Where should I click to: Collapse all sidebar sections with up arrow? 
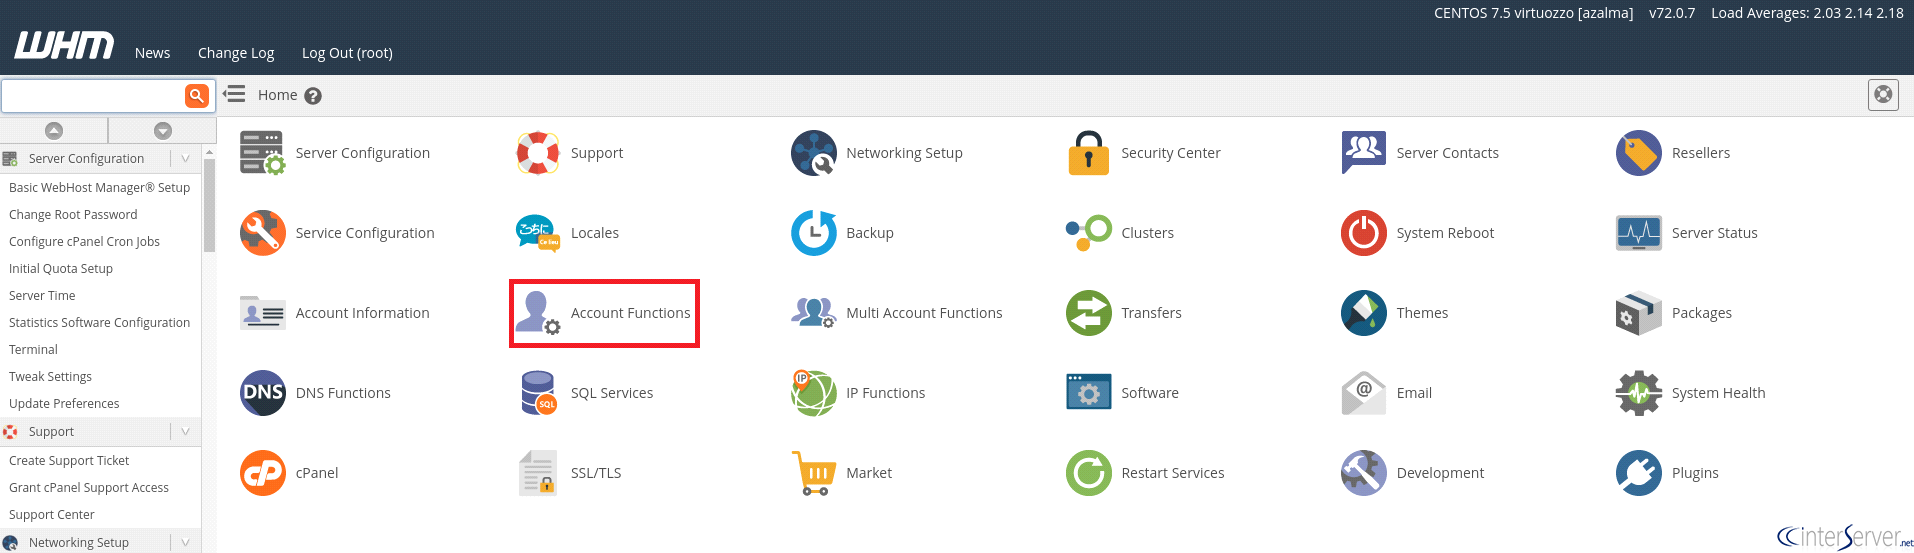tap(54, 131)
